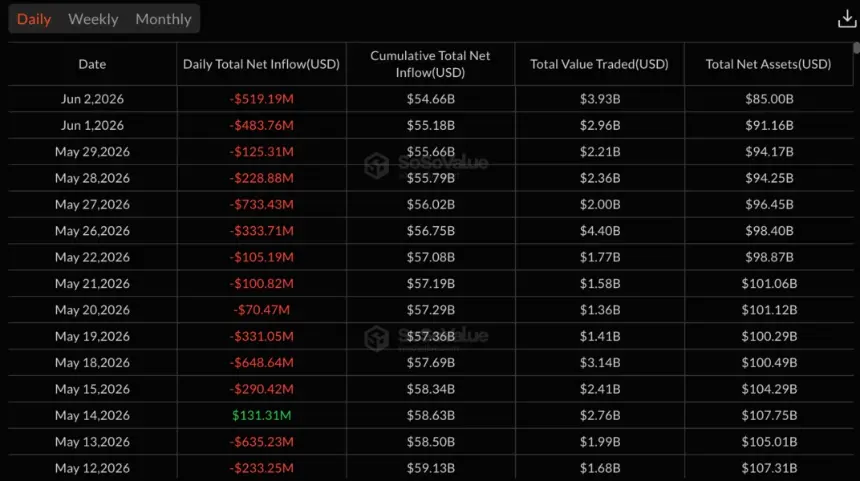
Task: Click Cumulative Total Net Inflow header
Action: pyautogui.click(x=431, y=64)
